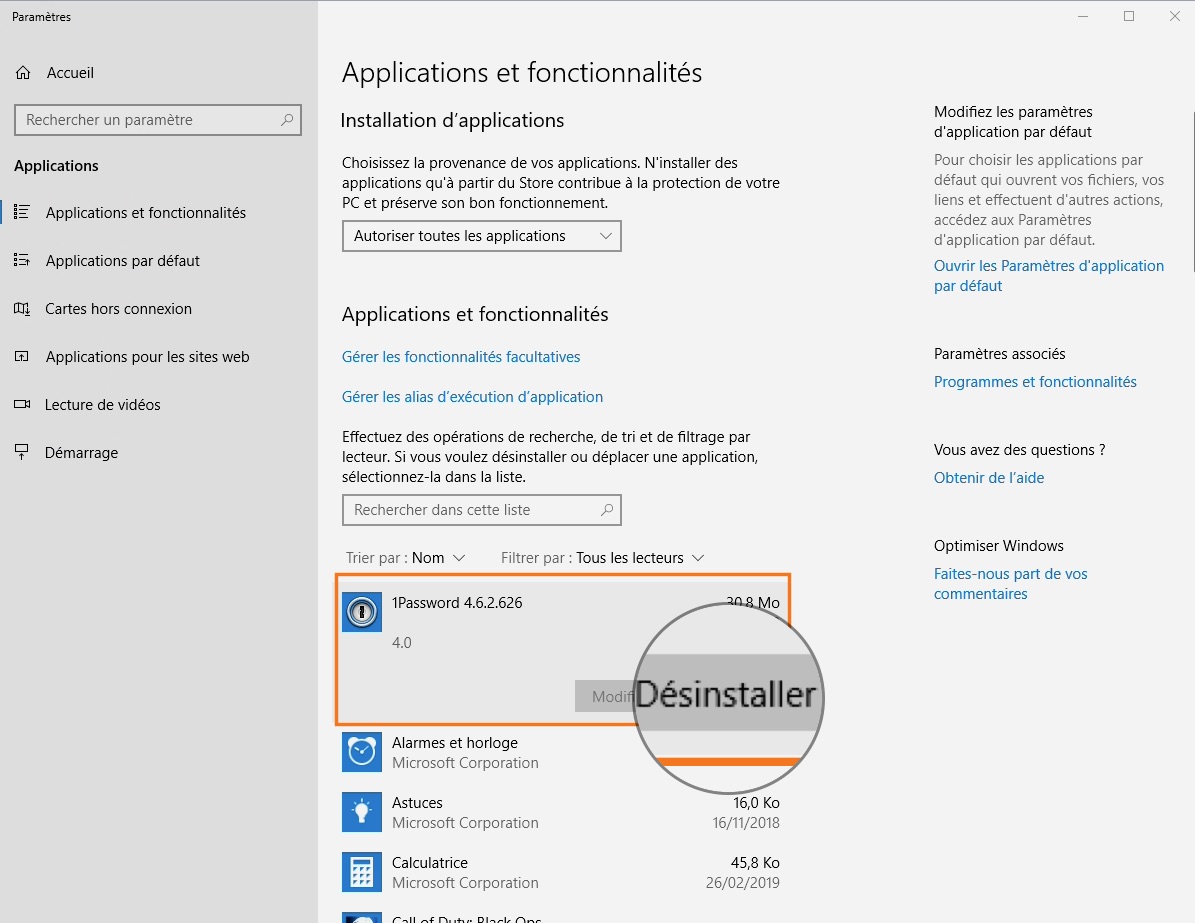Screen dimensions: 1195x923
Task: Click the Calculatrice app icon
Action: tap(361, 872)
